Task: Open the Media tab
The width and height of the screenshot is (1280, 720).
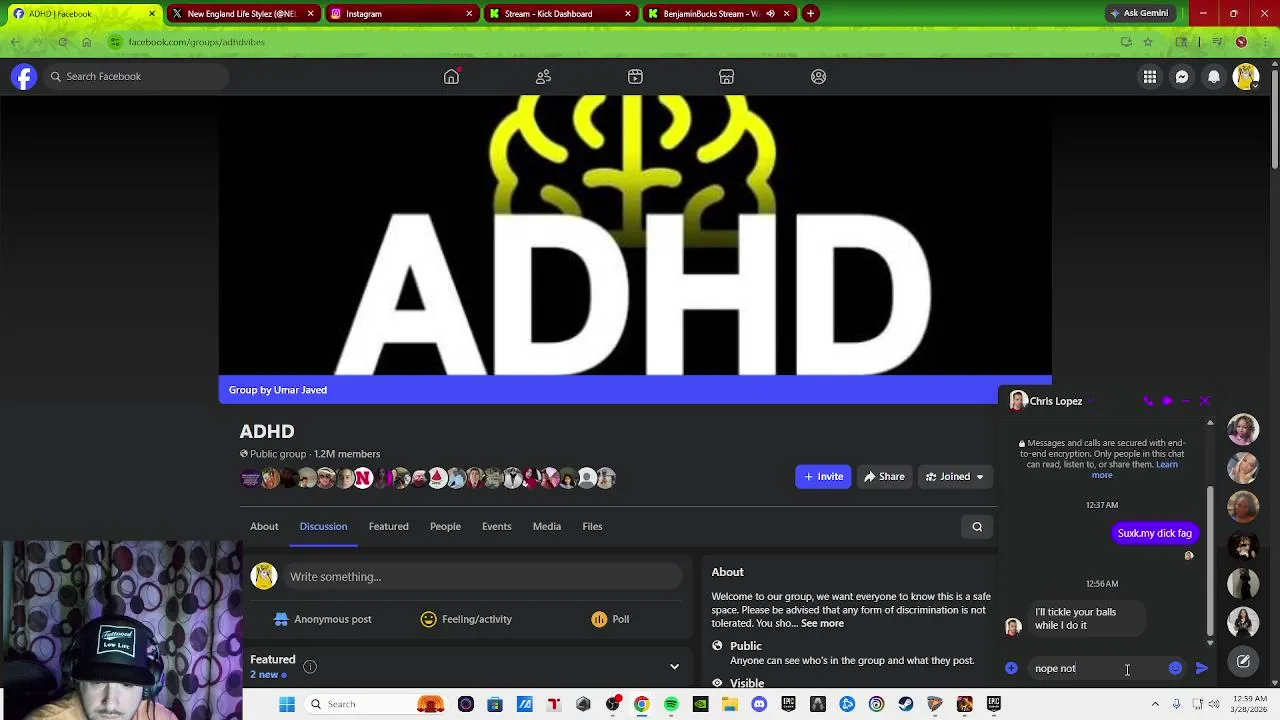Action: [x=546, y=527]
